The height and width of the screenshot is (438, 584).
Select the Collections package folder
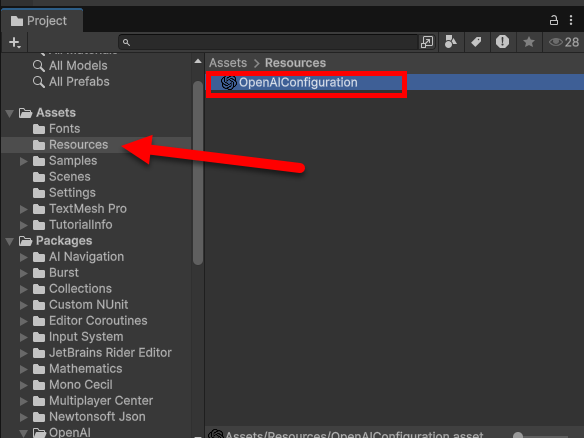(x=72, y=289)
